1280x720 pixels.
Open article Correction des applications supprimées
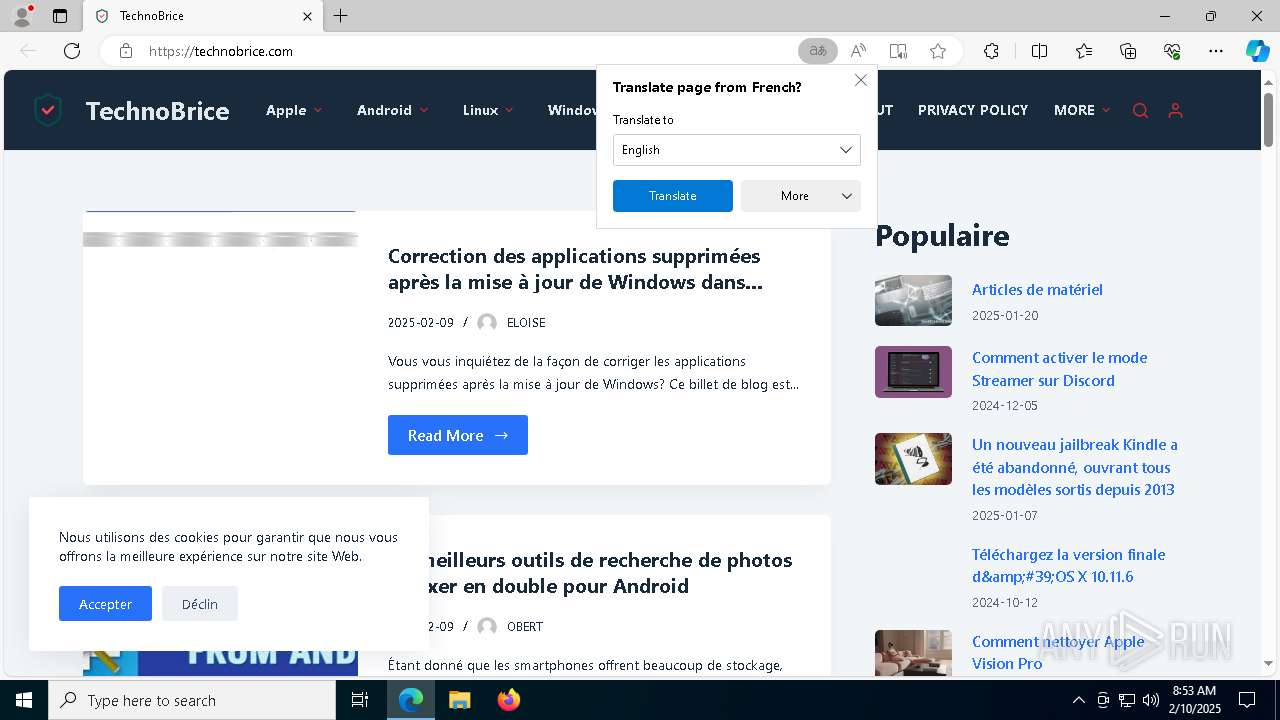point(575,269)
